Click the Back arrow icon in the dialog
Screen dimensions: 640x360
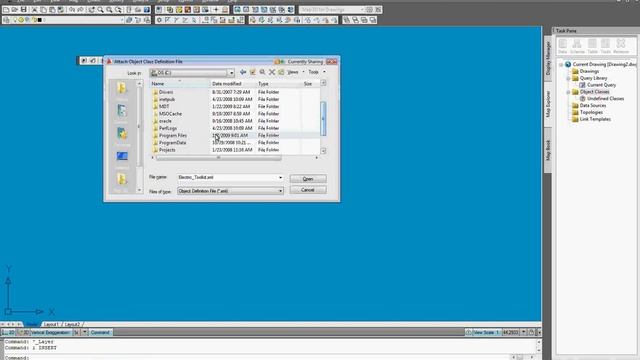243,72
